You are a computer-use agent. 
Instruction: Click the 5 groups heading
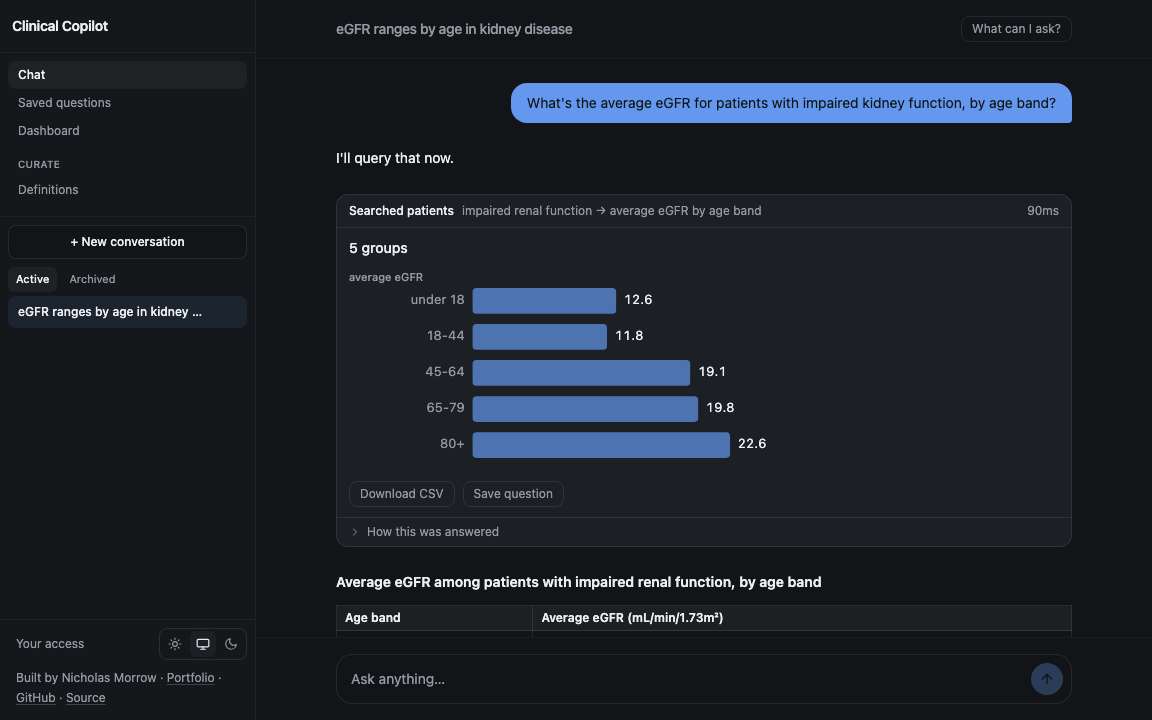click(378, 248)
